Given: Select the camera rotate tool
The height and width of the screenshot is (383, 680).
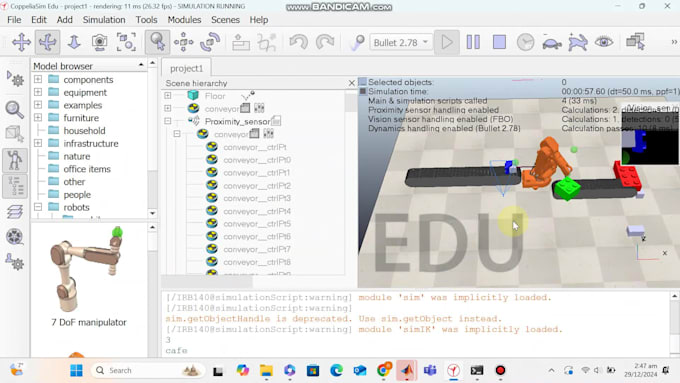Looking at the screenshot, I should [x=47, y=43].
